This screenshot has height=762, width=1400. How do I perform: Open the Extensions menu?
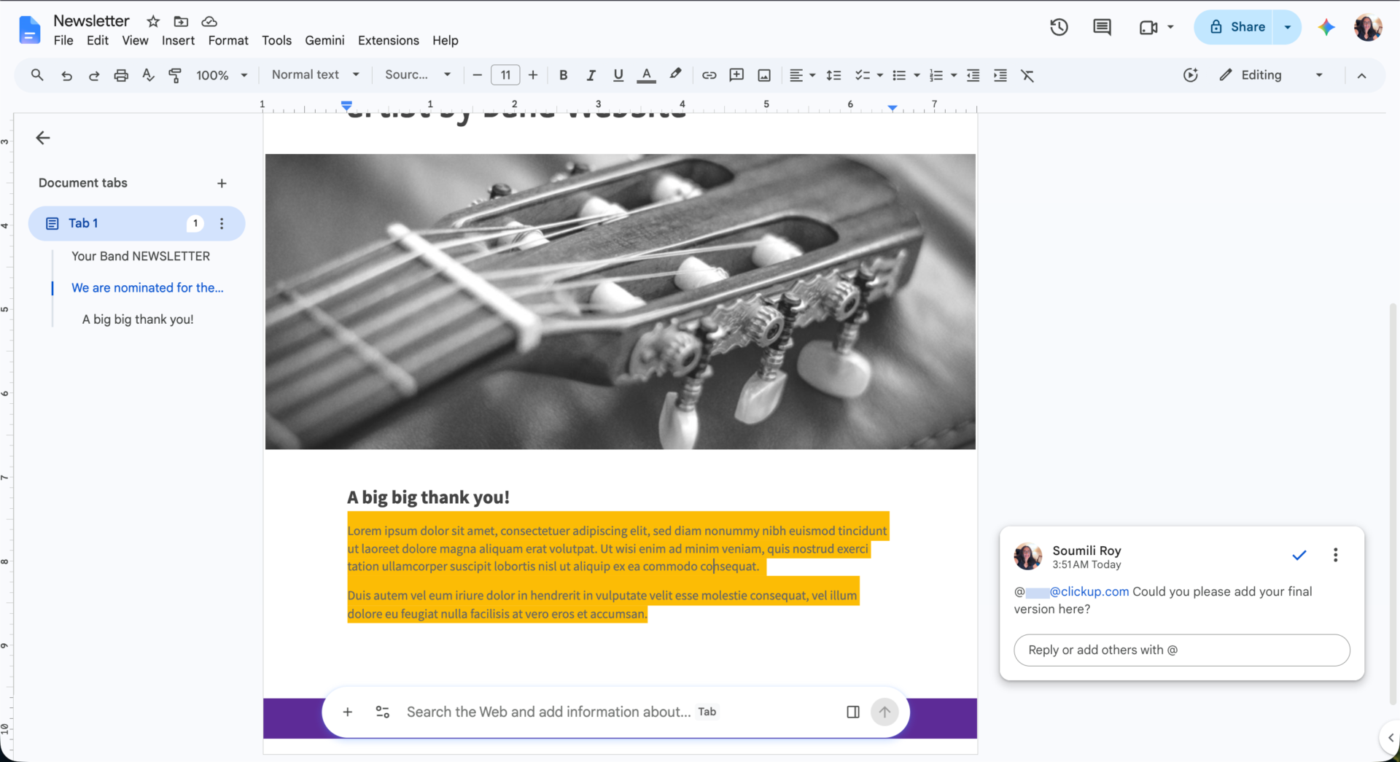pyautogui.click(x=388, y=41)
